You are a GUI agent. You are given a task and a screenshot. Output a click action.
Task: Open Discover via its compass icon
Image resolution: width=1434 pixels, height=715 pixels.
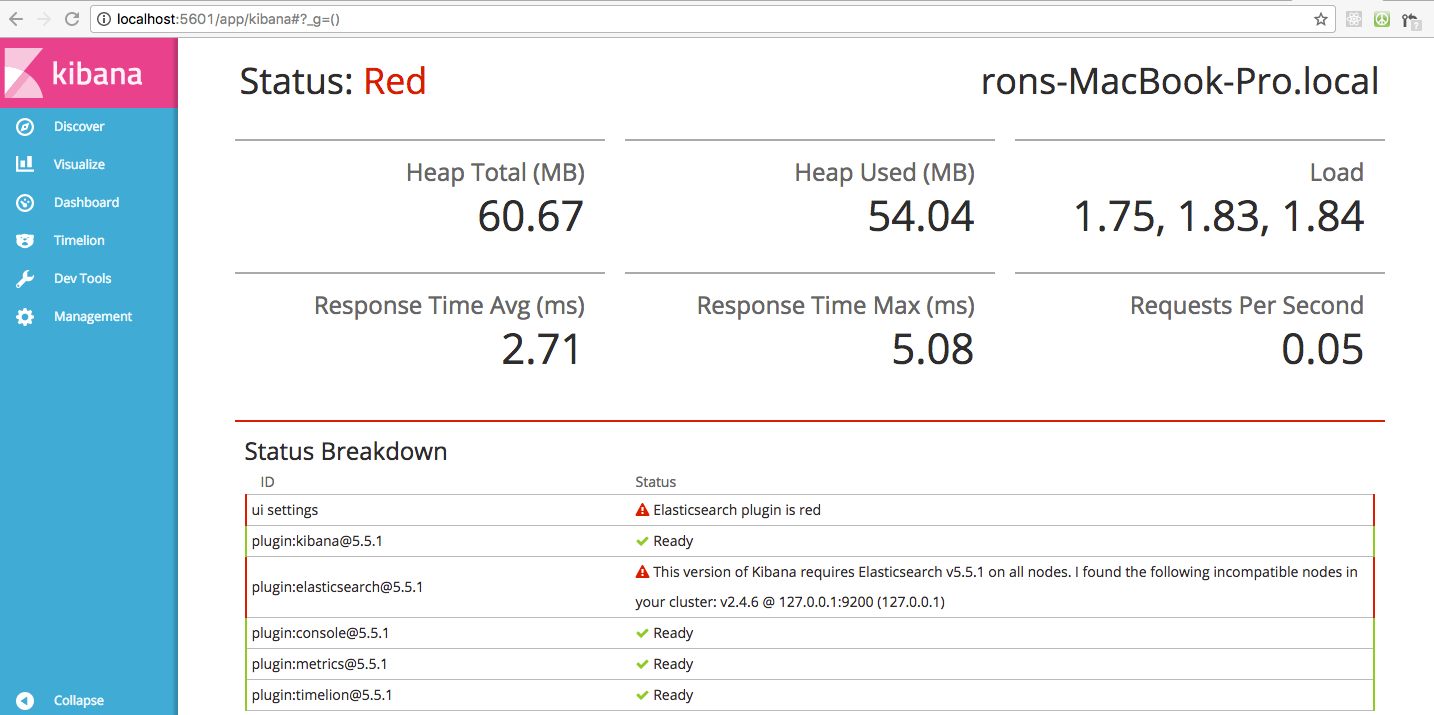pyautogui.click(x=25, y=127)
